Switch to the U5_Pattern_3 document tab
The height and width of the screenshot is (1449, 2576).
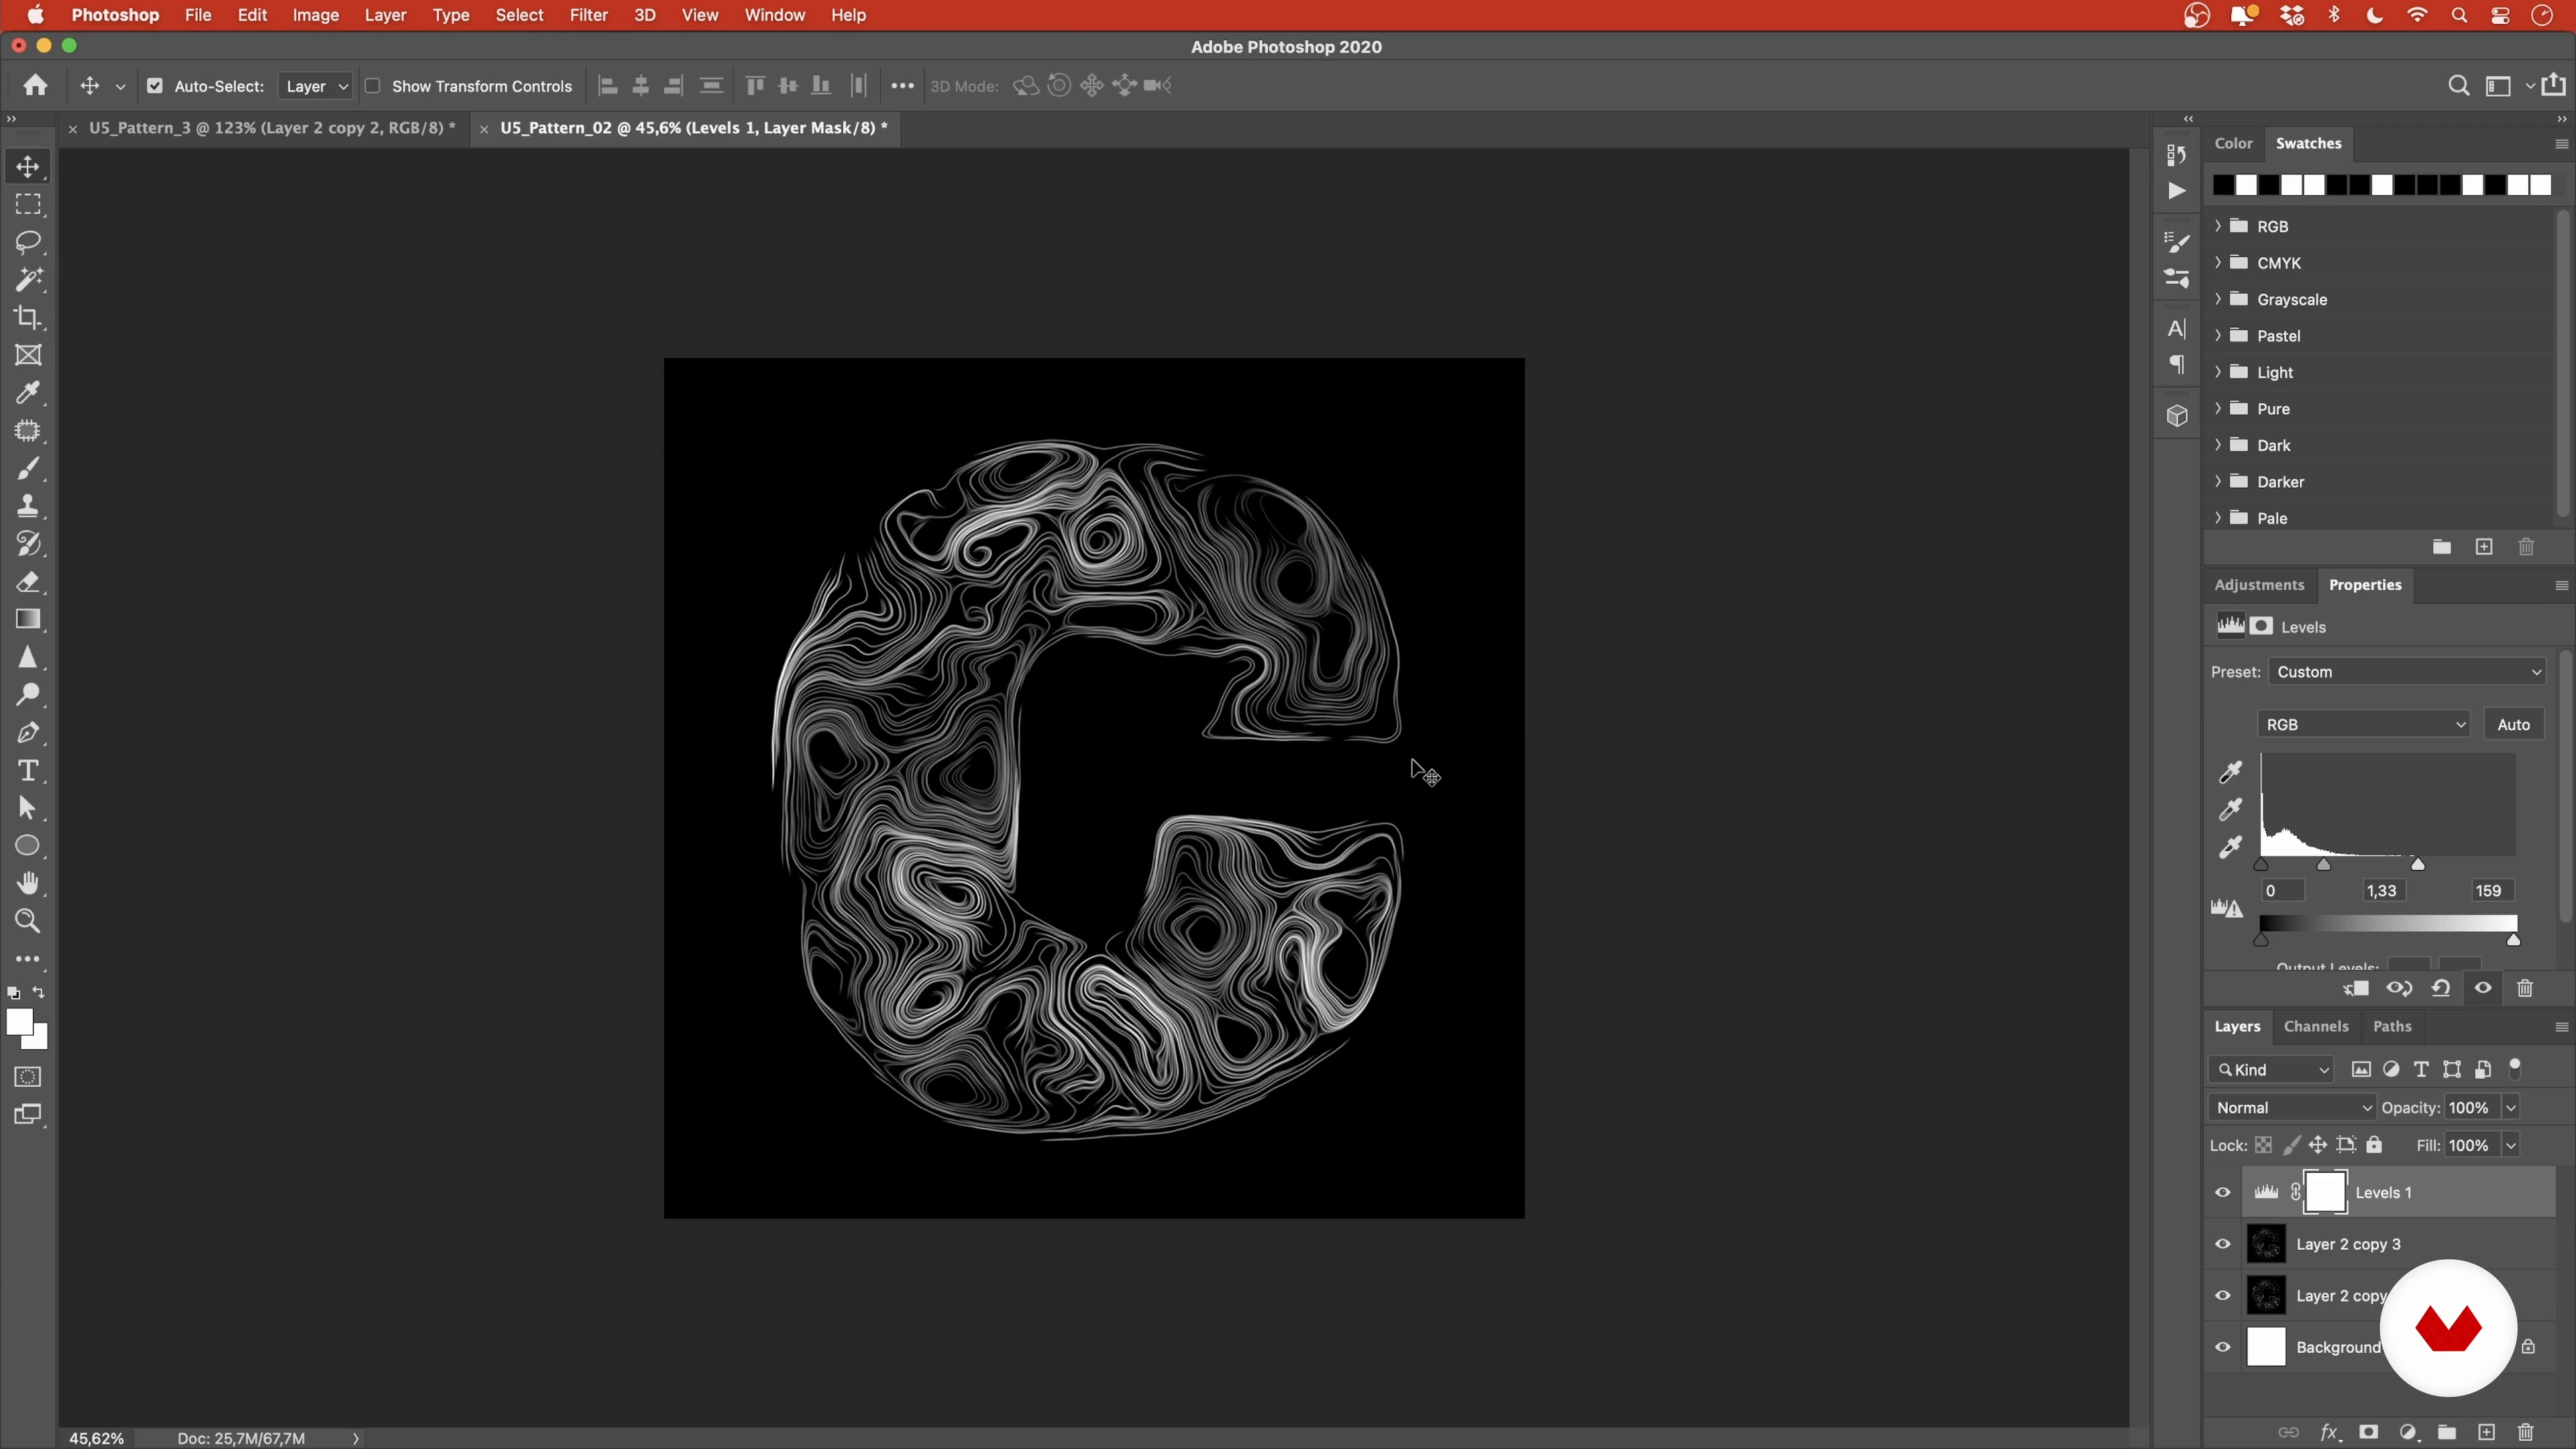tap(271, 128)
